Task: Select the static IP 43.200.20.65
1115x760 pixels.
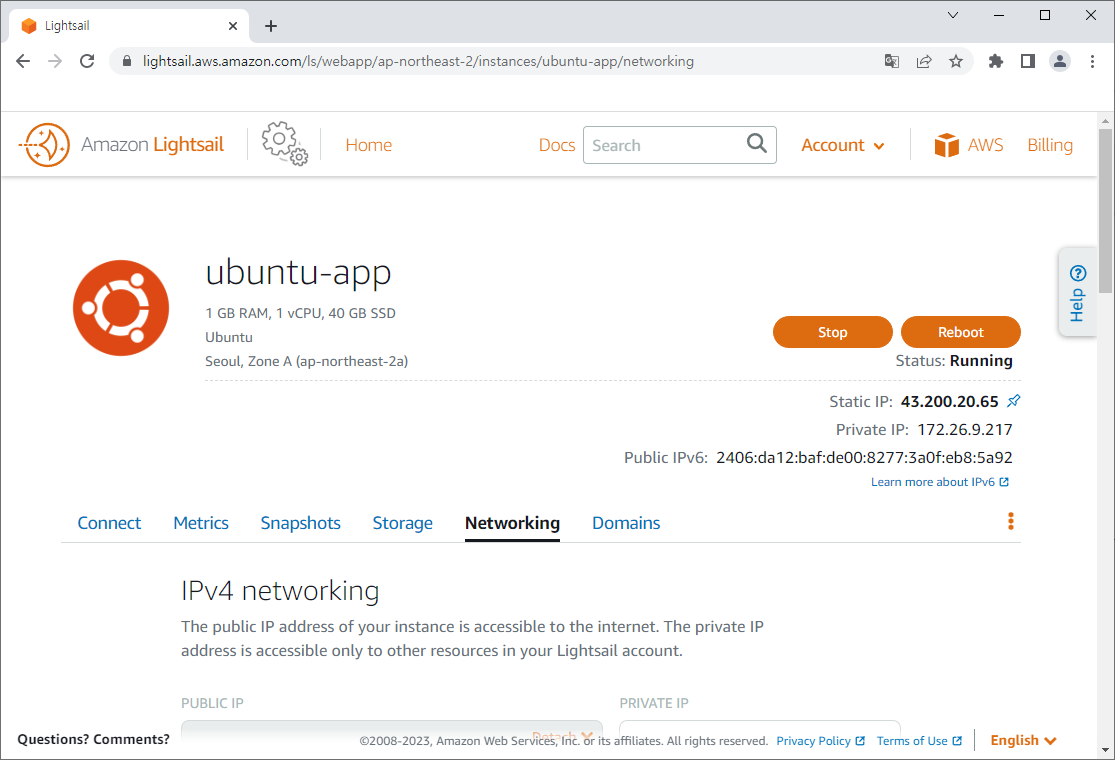Action: coord(949,402)
